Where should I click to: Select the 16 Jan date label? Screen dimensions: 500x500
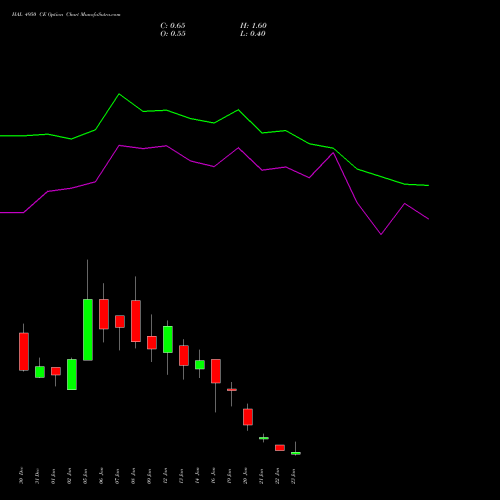[213, 476]
